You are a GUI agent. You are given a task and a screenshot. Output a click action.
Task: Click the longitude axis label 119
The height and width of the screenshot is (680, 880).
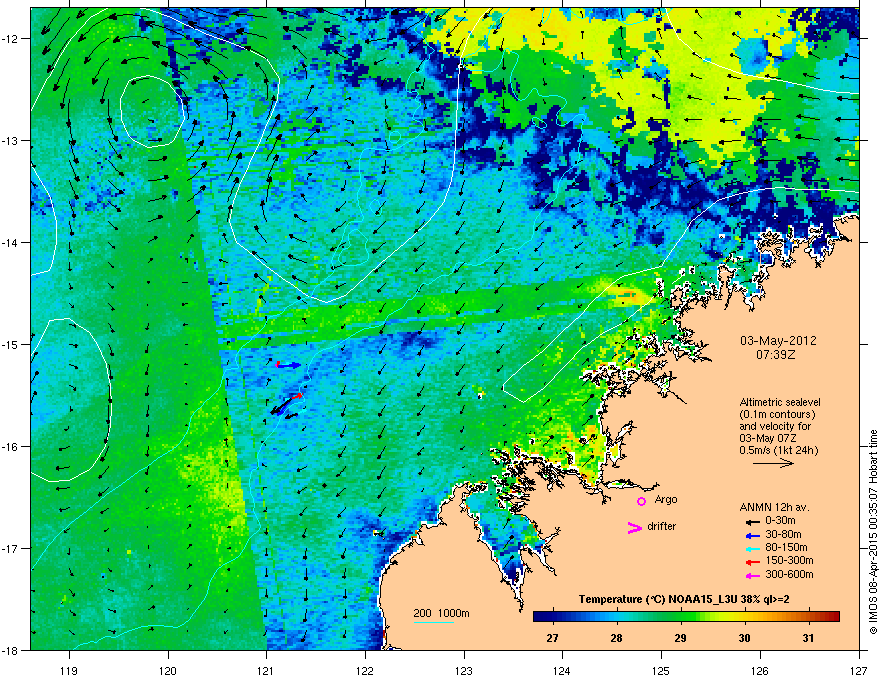coord(69,670)
